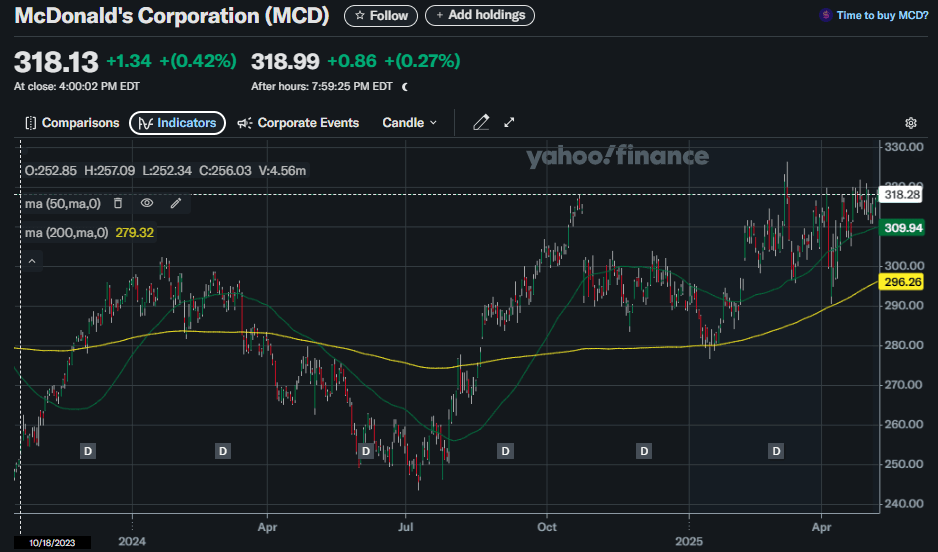Open Corporate Events menu
The height and width of the screenshot is (552, 938).
tap(298, 123)
